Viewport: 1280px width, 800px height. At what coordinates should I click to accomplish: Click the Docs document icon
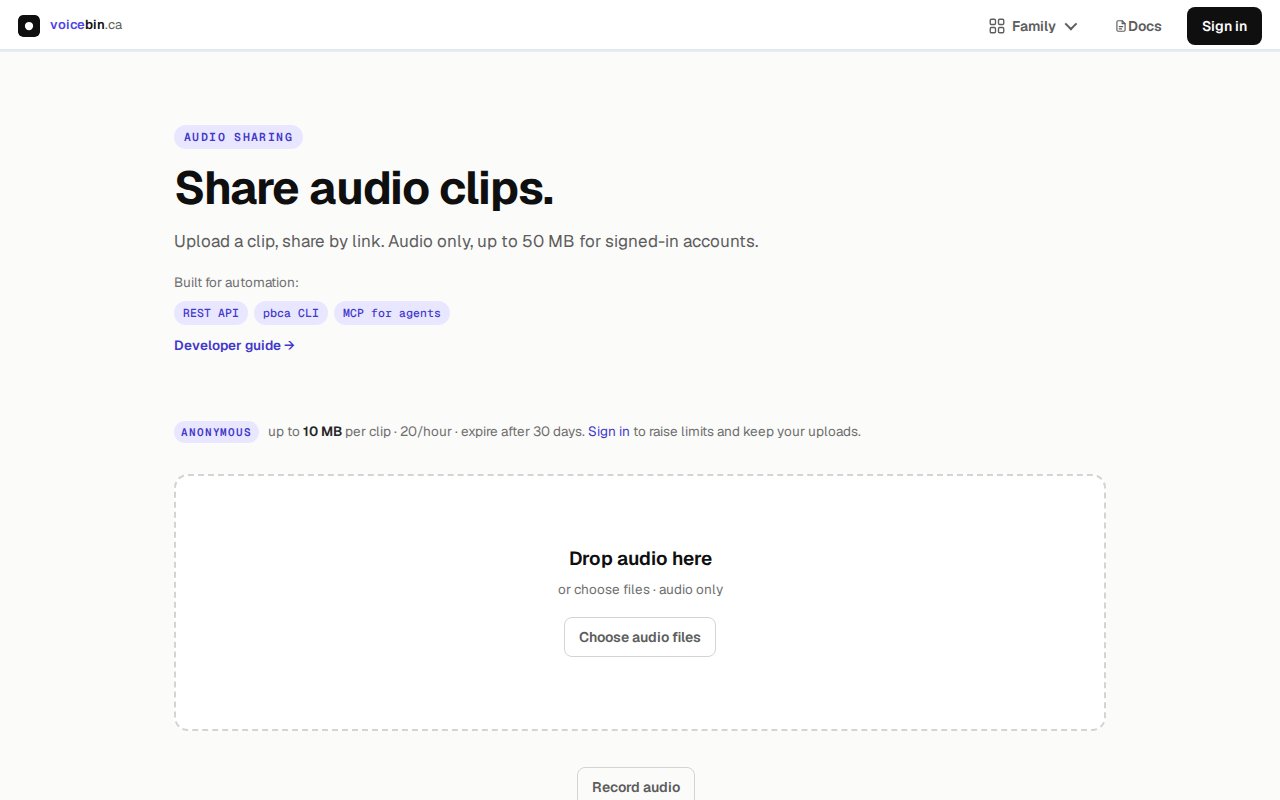click(x=1121, y=26)
